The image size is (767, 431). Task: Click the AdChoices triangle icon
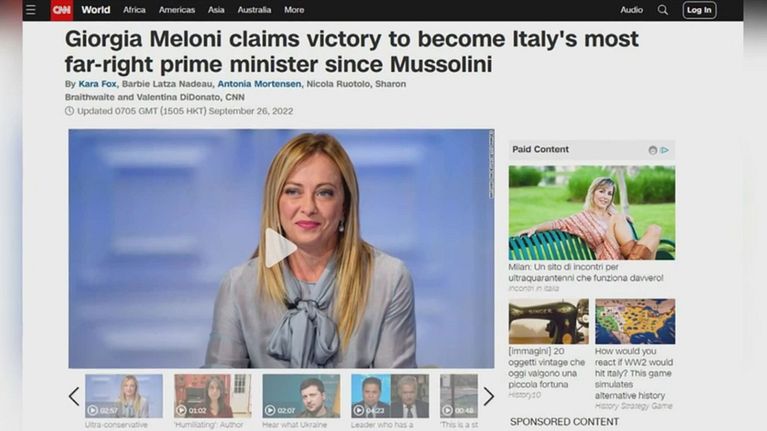click(x=665, y=150)
